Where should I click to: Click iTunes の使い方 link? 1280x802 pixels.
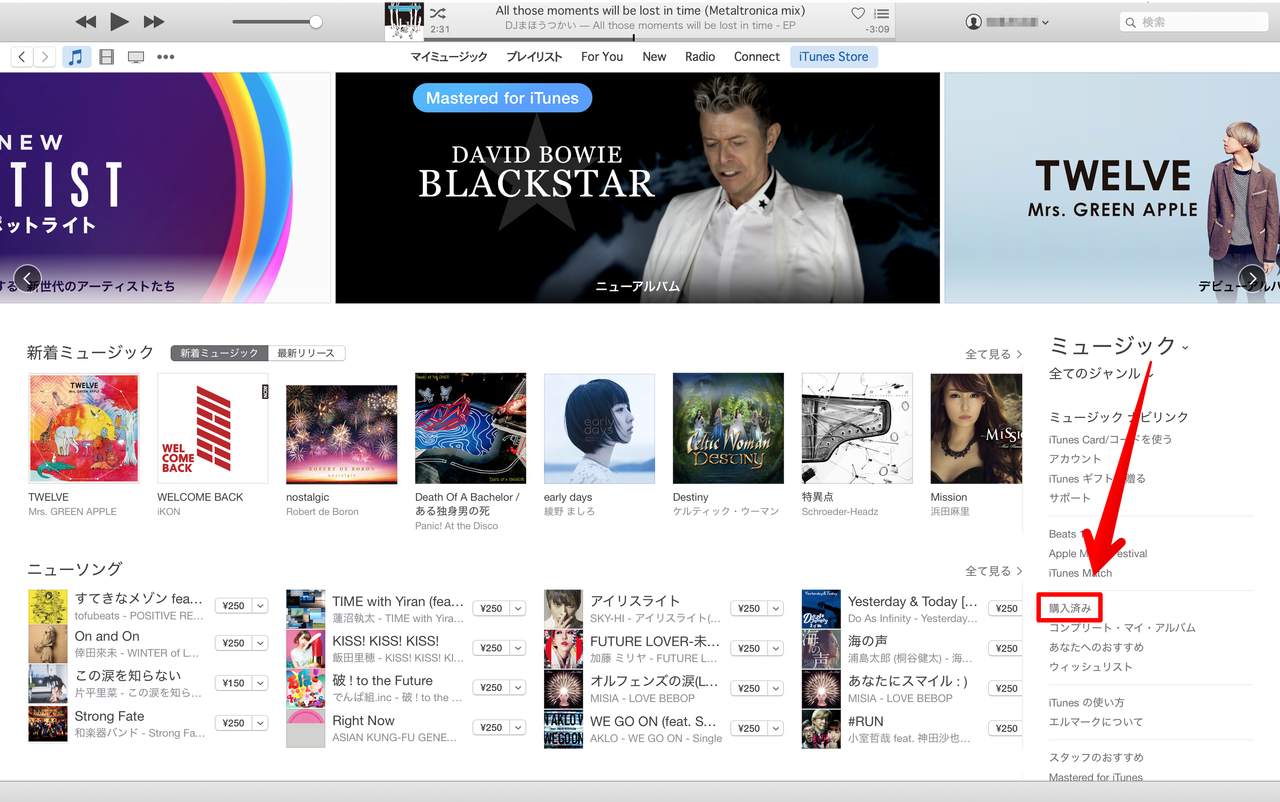[x=1086, y=703]
